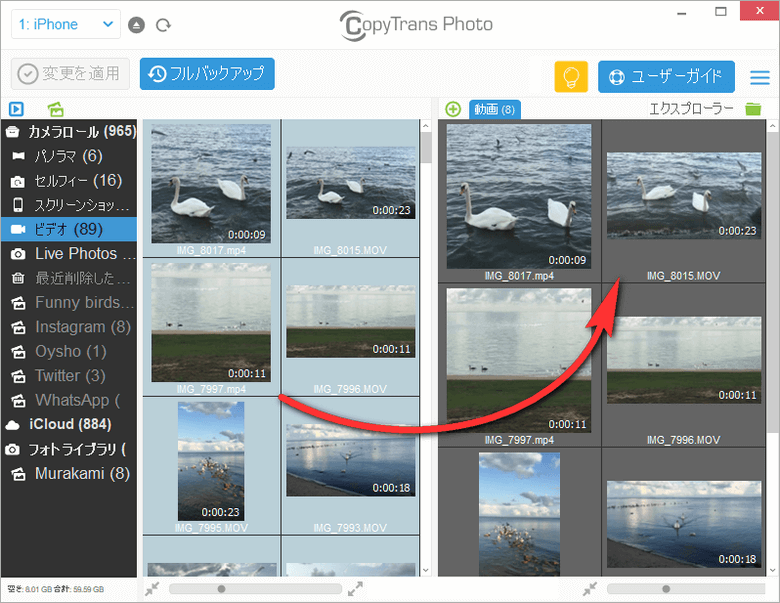
Task: Click the storage space status text
Action: pos(56,589)
